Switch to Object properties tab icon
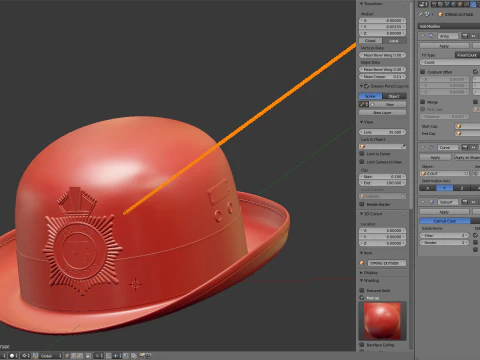Image resolution: width=480 pixels, height=360 pixels. 460,4
